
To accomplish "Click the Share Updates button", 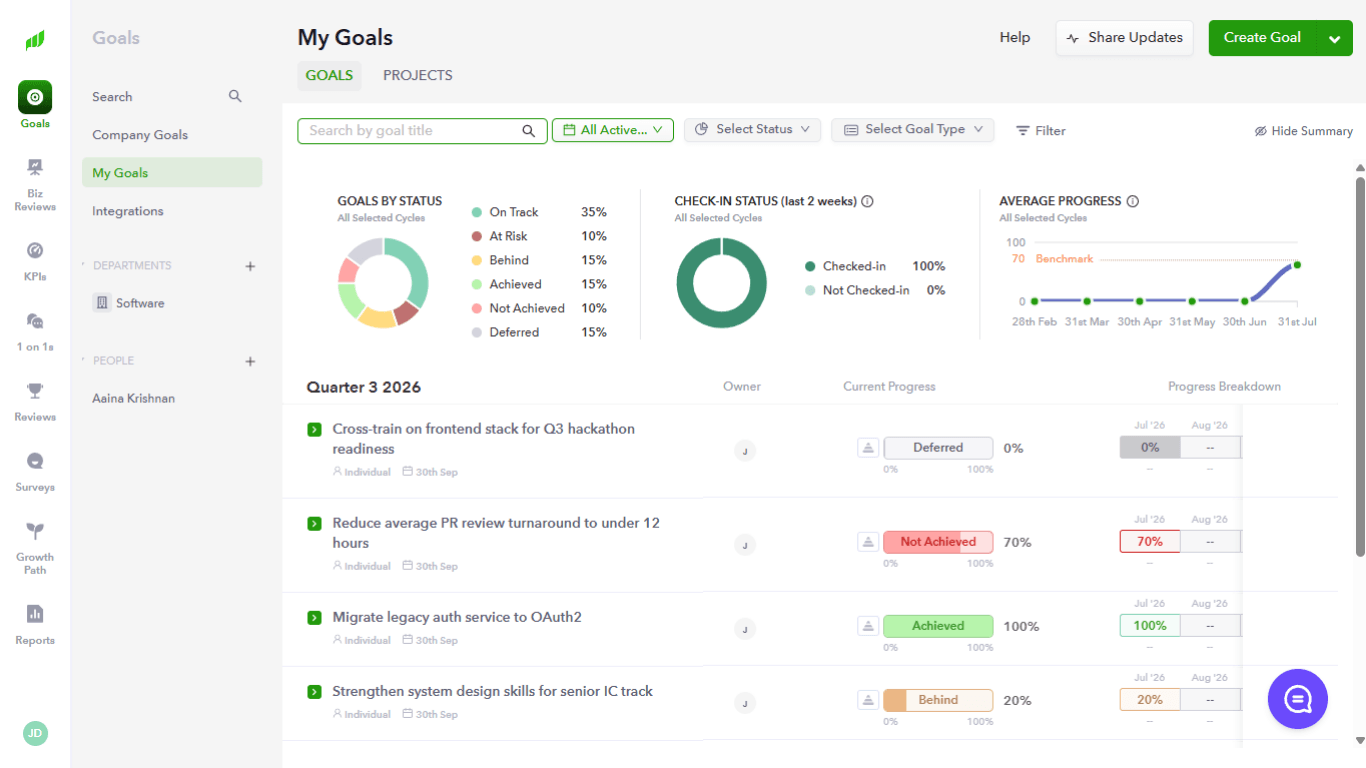I will pos(1125,38).
